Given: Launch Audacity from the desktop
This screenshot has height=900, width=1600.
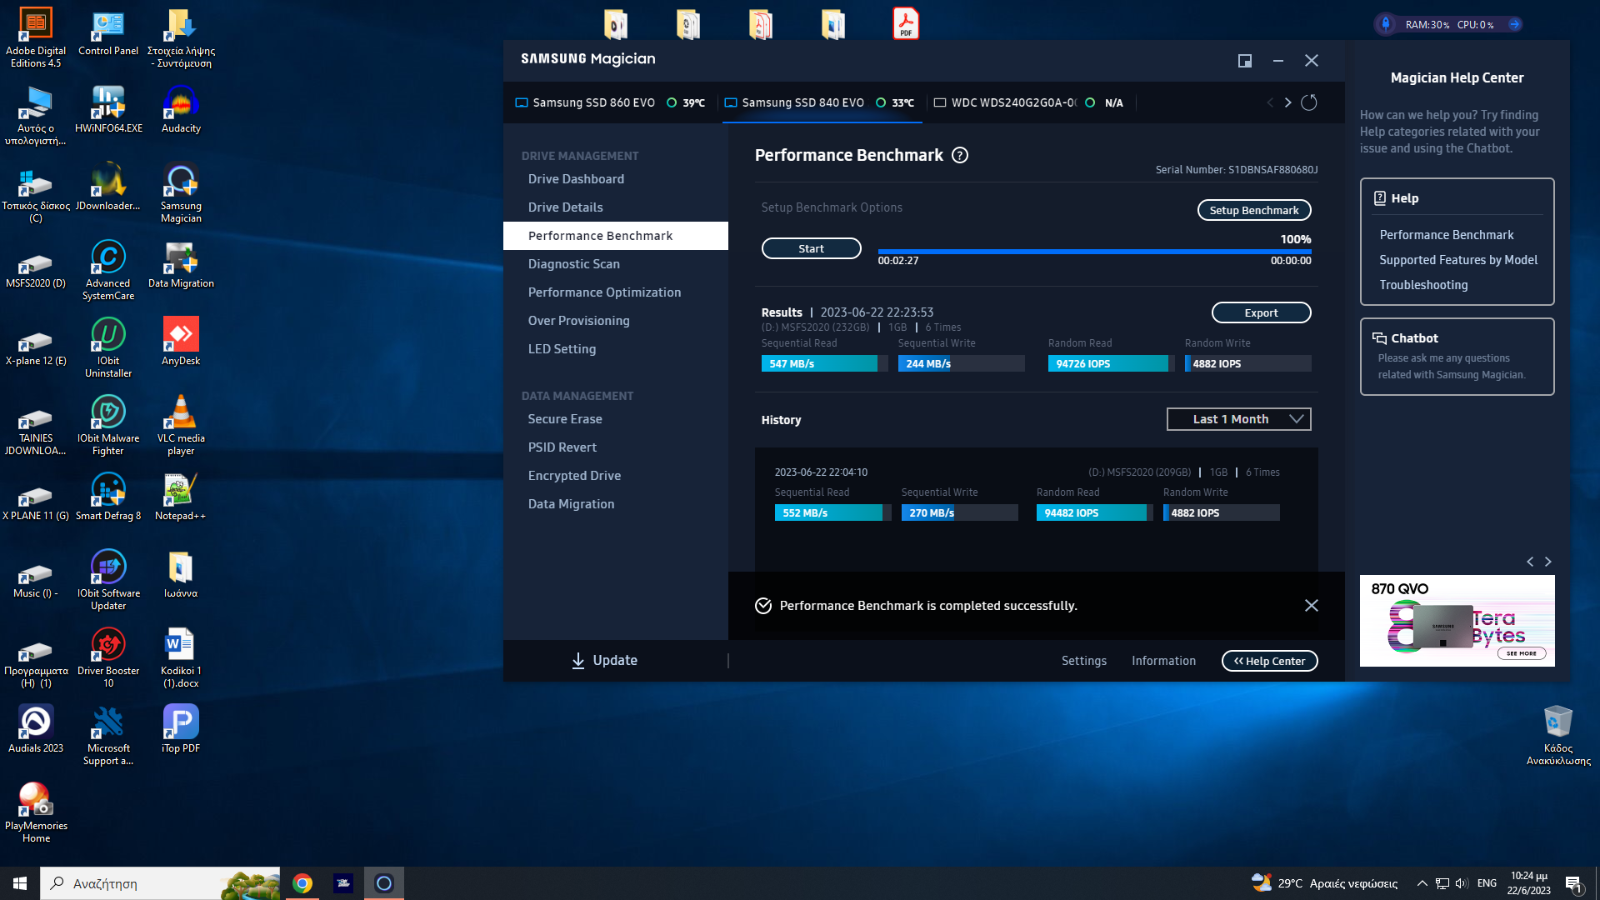Looking at the screenshot, I should pos(181,110).
